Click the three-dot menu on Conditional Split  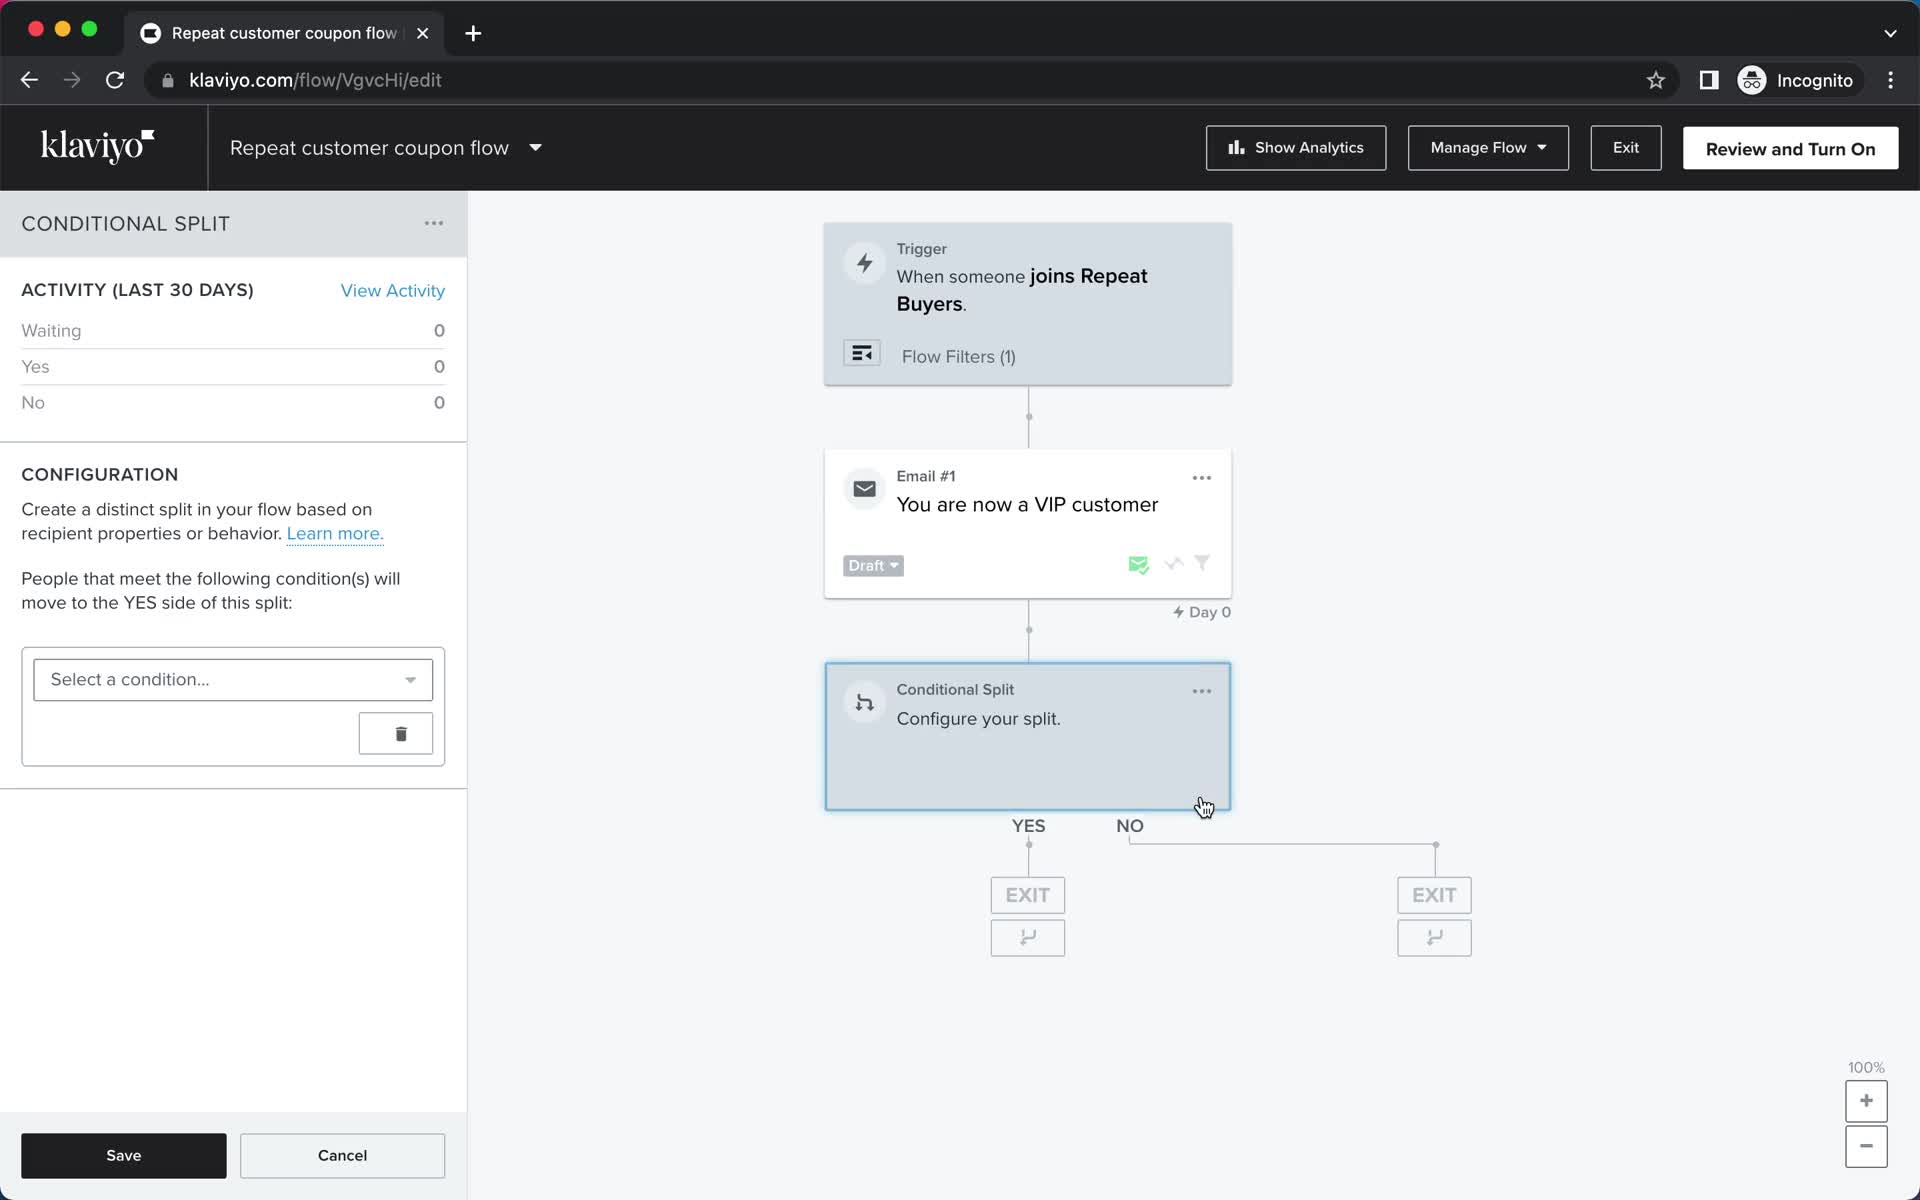(x=1201, y=690)
